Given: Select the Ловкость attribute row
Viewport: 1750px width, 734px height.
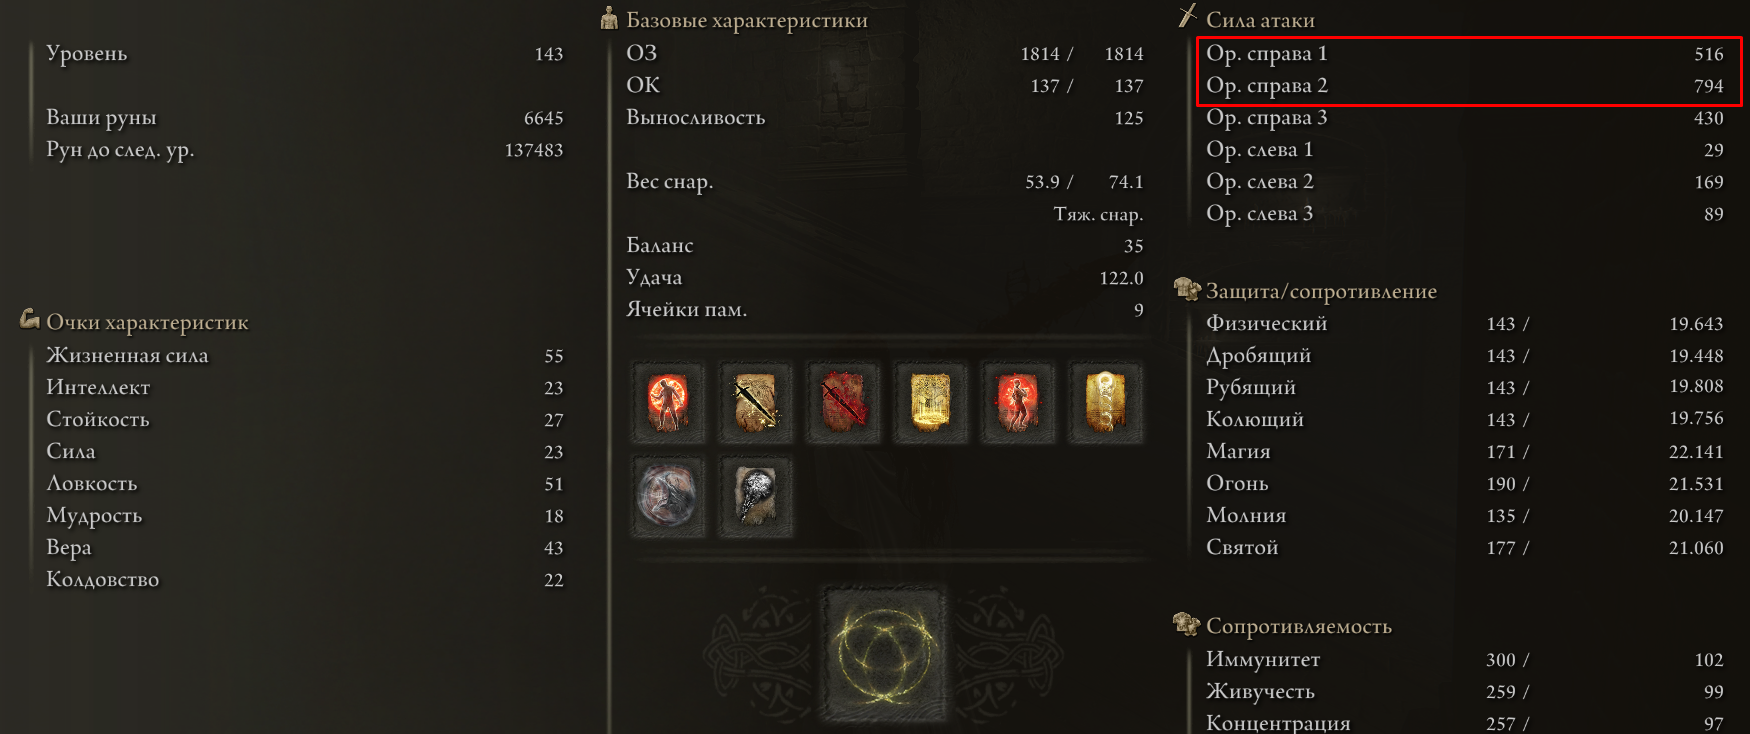Looking at the screenshot, I should click(305, 484).
